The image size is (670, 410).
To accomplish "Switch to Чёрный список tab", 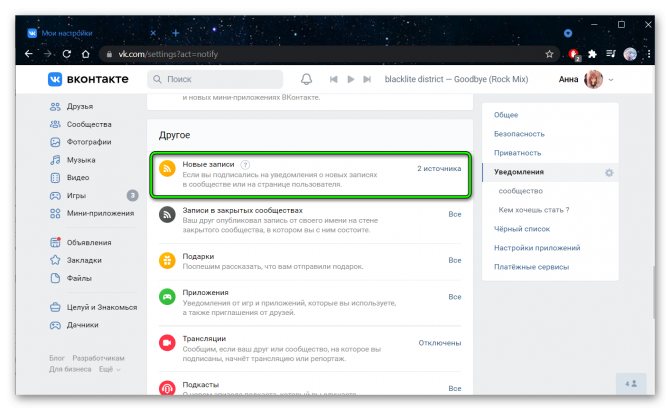I will tap(522, 229).
